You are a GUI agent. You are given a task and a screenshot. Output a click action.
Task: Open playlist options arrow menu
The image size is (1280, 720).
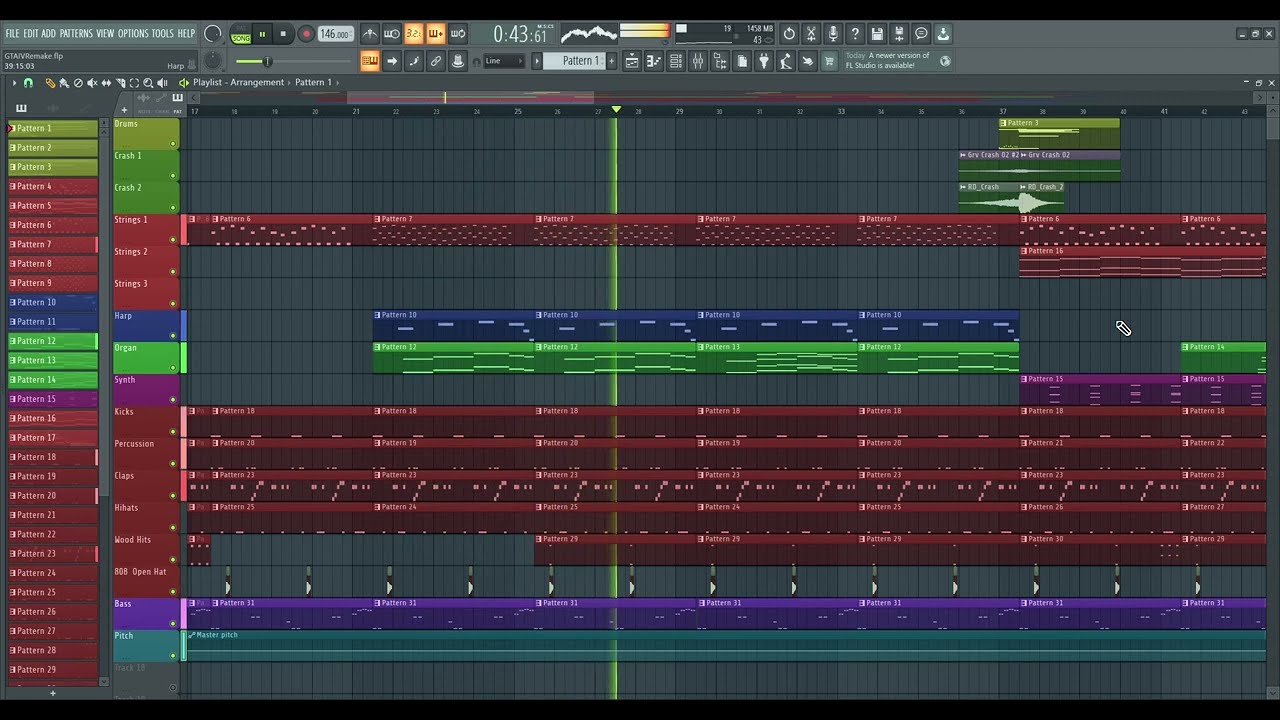pyautogui.click(x=14, y=83)
